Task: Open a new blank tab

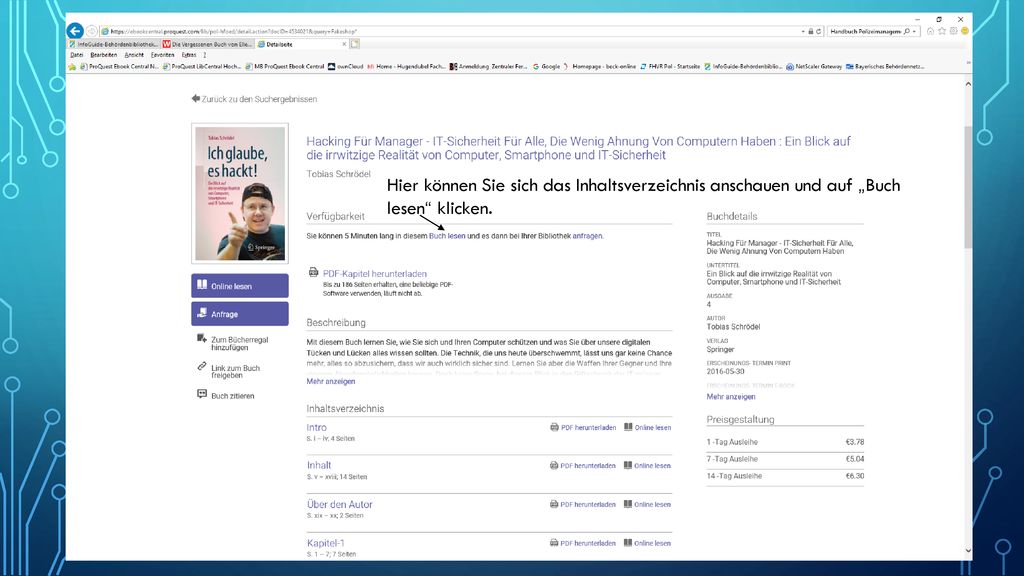Action: coord(355,44)
